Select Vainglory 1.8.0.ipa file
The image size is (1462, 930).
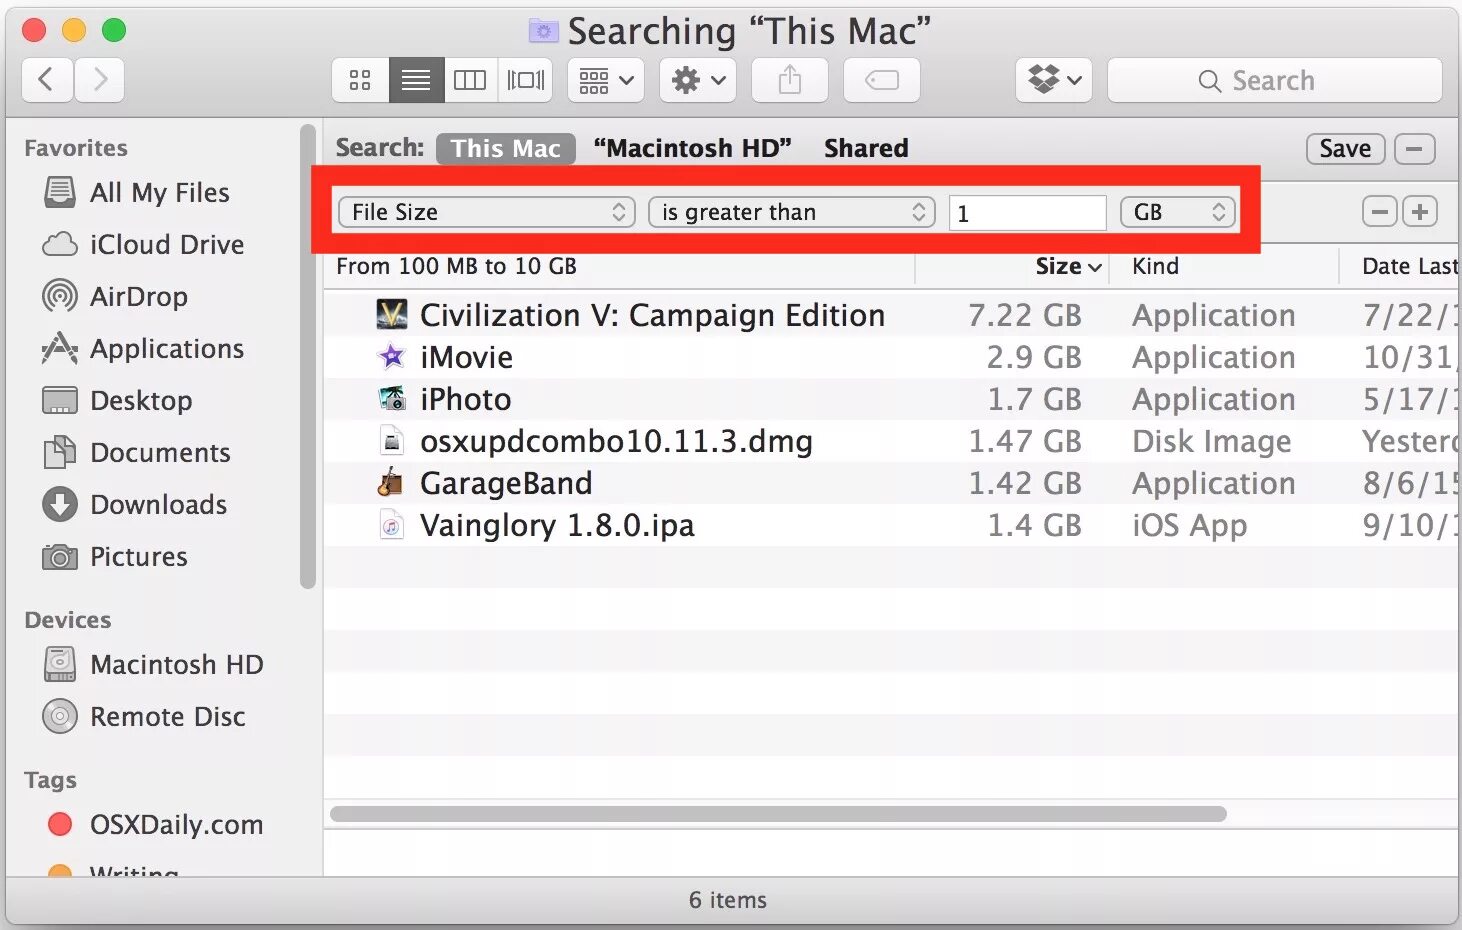[x=891, y=525]
